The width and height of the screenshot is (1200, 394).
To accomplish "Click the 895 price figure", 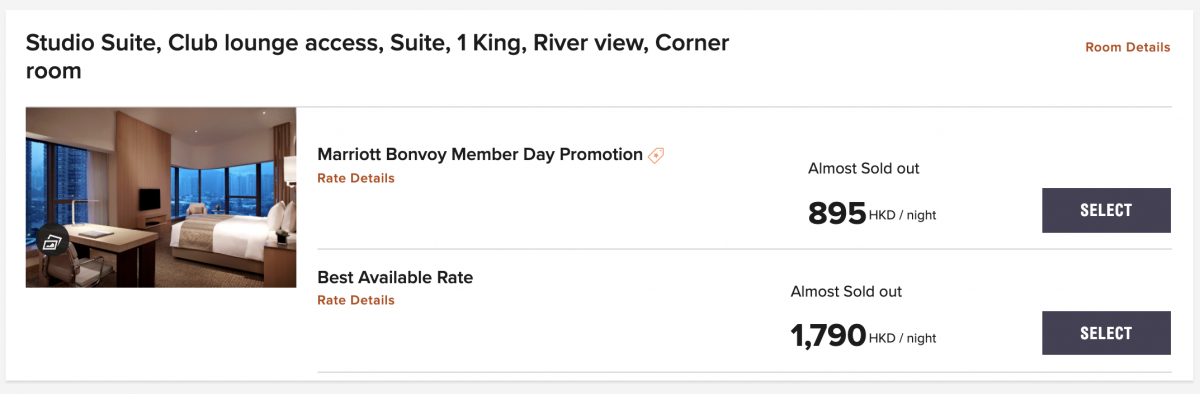I will (x=836, y=213).
